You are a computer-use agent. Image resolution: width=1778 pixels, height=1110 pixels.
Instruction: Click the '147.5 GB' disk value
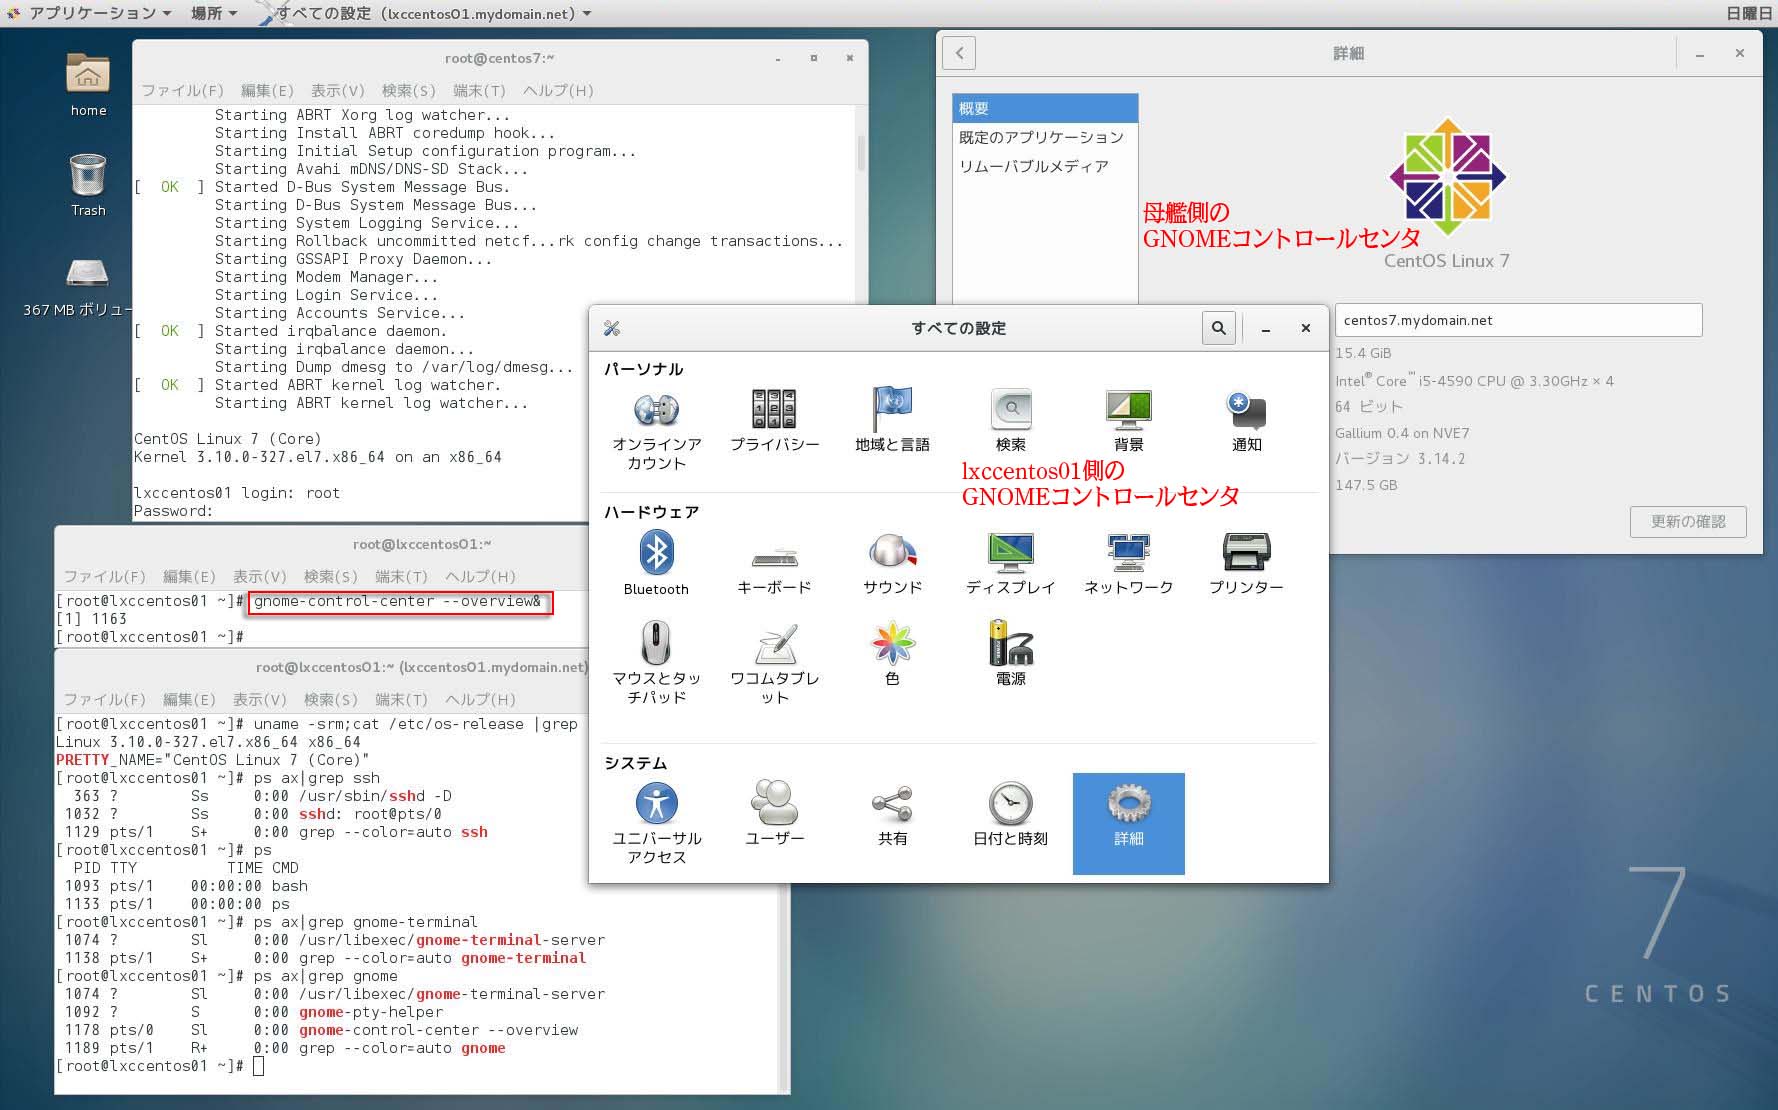pos(1366,485)
